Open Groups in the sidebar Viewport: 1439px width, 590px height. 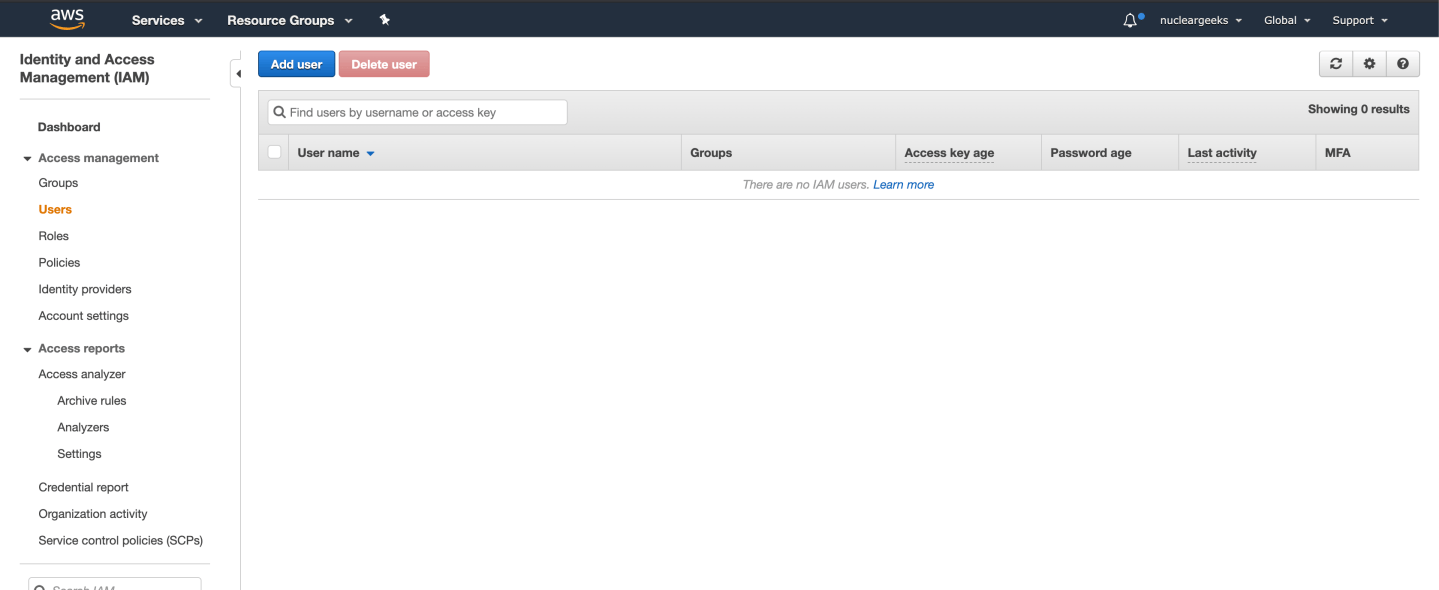(x=58, y=183)
